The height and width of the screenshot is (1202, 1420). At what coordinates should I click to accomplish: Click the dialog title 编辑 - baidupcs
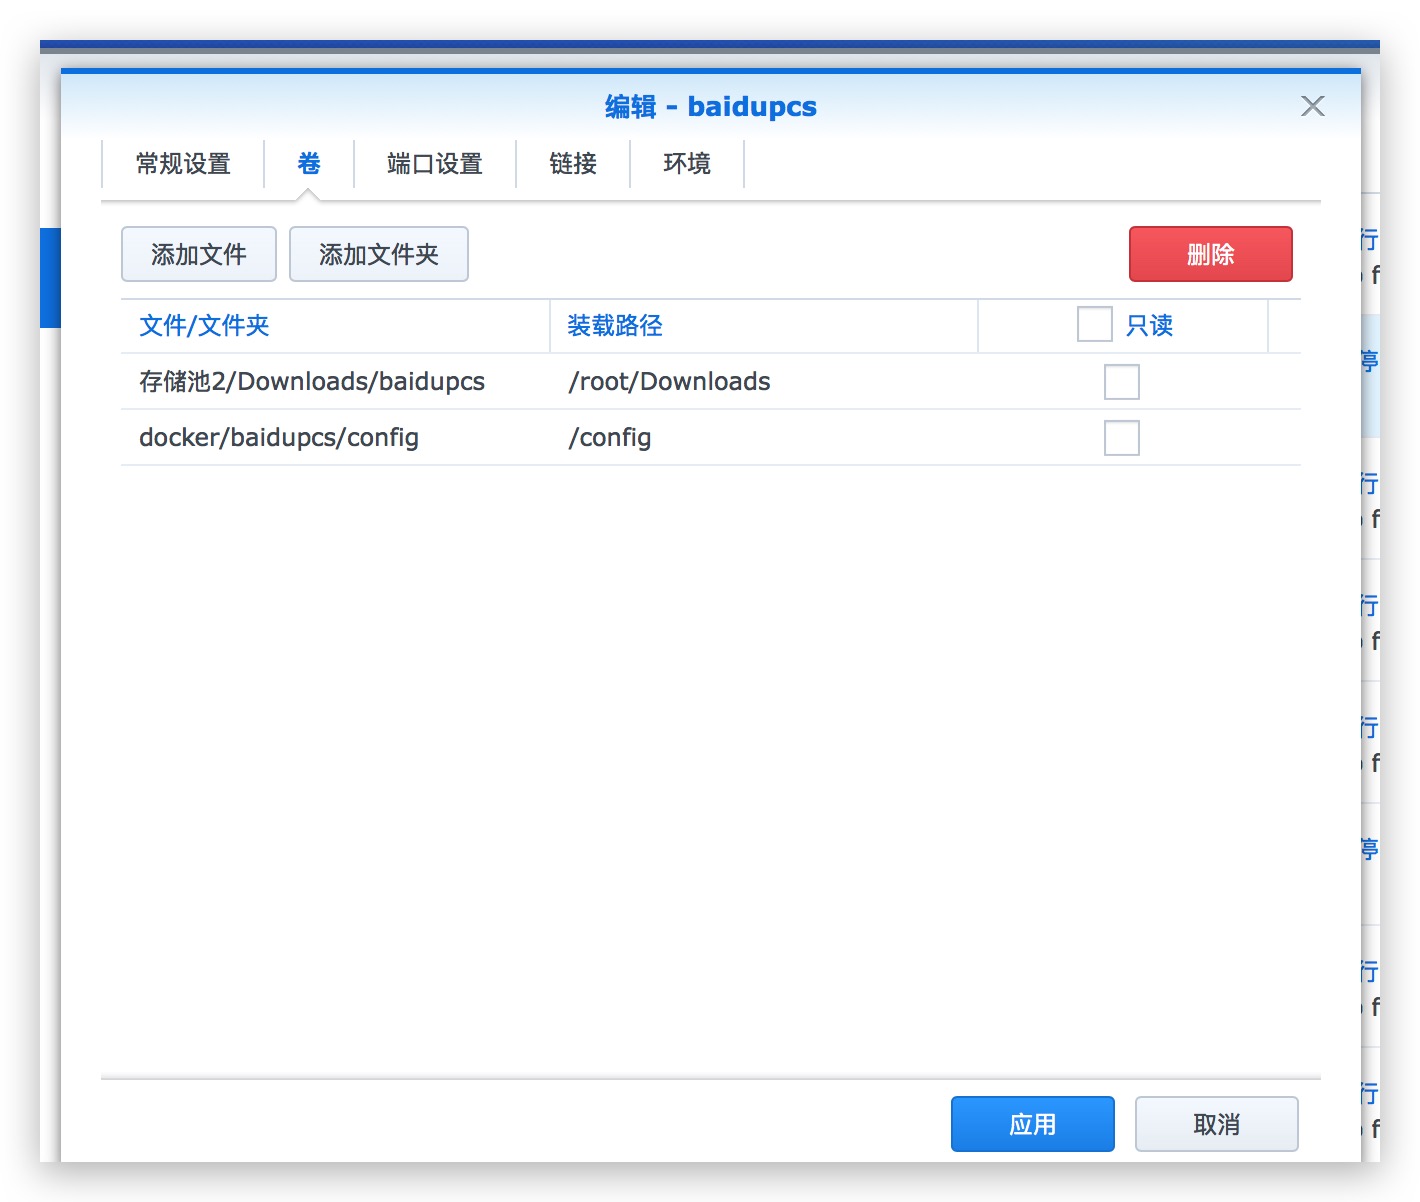click(709, 106)
